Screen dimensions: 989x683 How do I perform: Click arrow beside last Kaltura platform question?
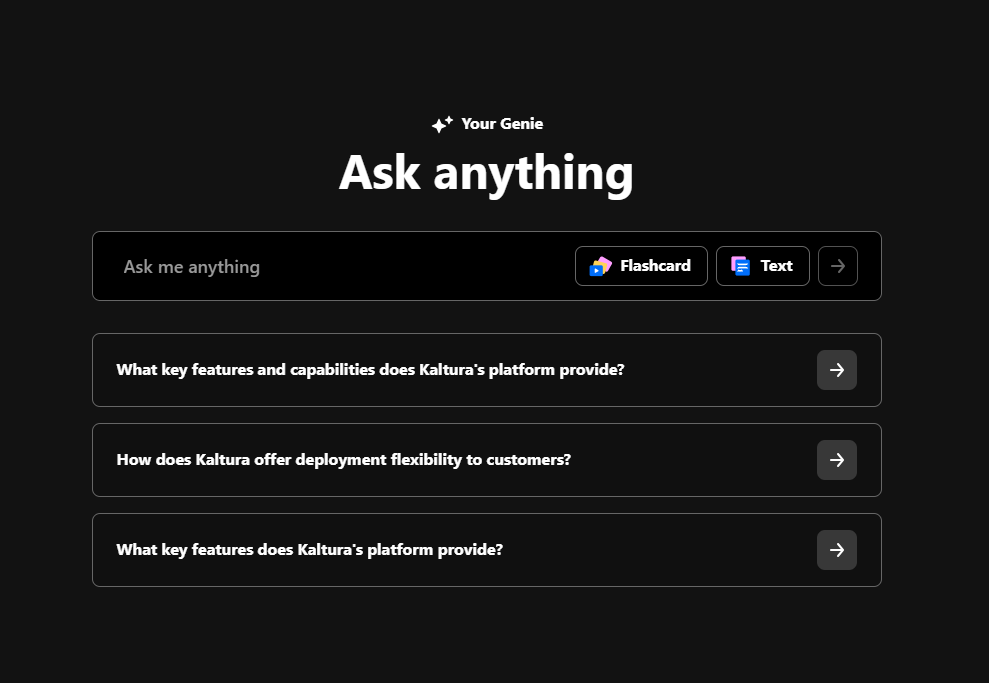836,550
